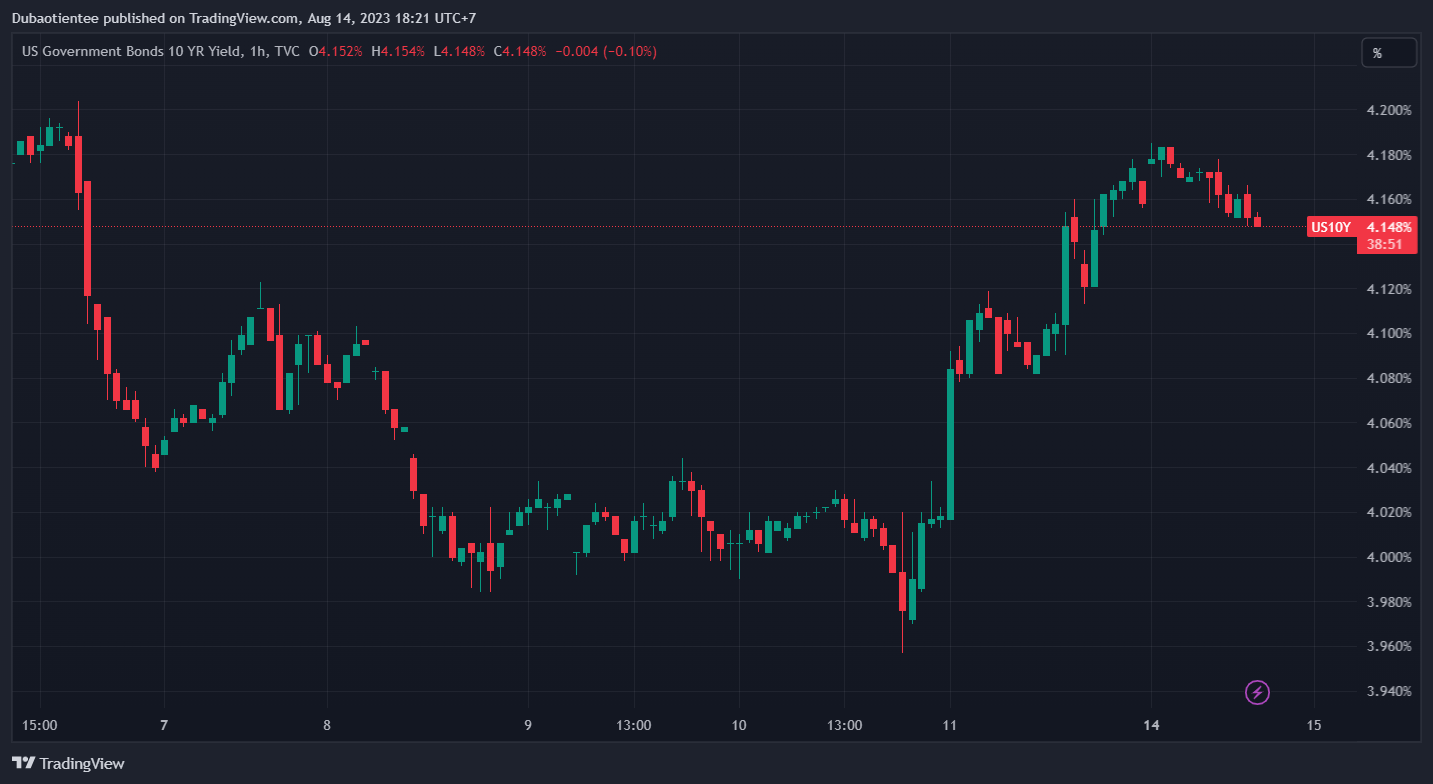Click the tall green candle at Aug 11 open
1433x784 pixels.
950,443
